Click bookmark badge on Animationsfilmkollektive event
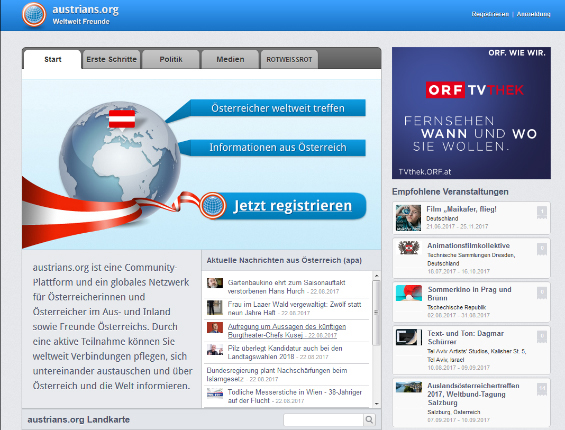 [542, 249]
